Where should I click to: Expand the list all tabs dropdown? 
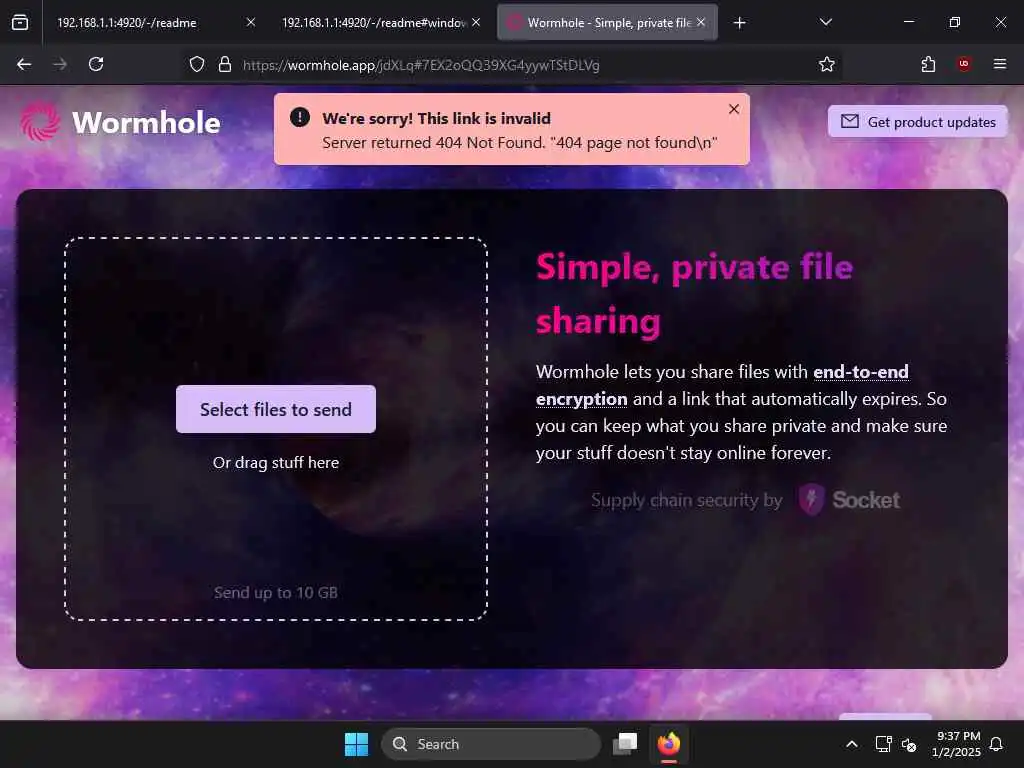click(x=826, y=22)
